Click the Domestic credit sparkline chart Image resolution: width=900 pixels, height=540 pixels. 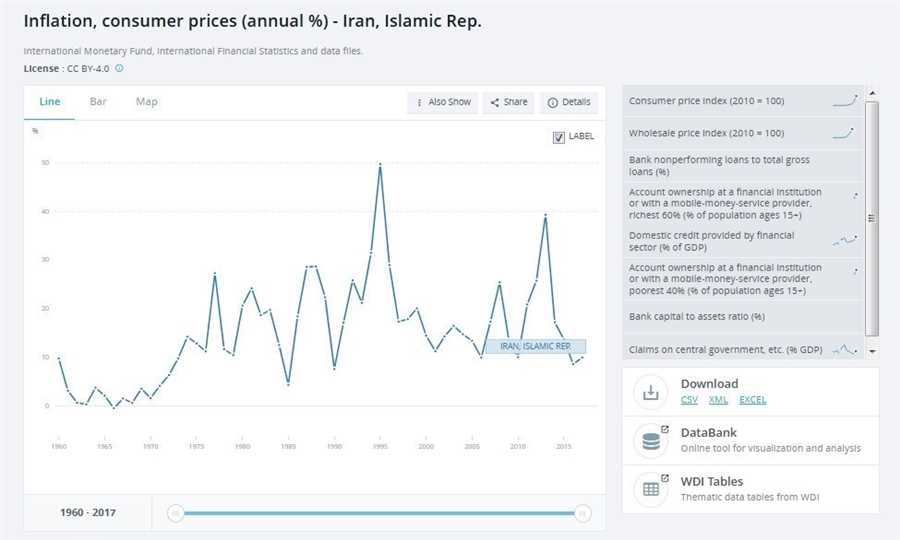coord(844,241)
